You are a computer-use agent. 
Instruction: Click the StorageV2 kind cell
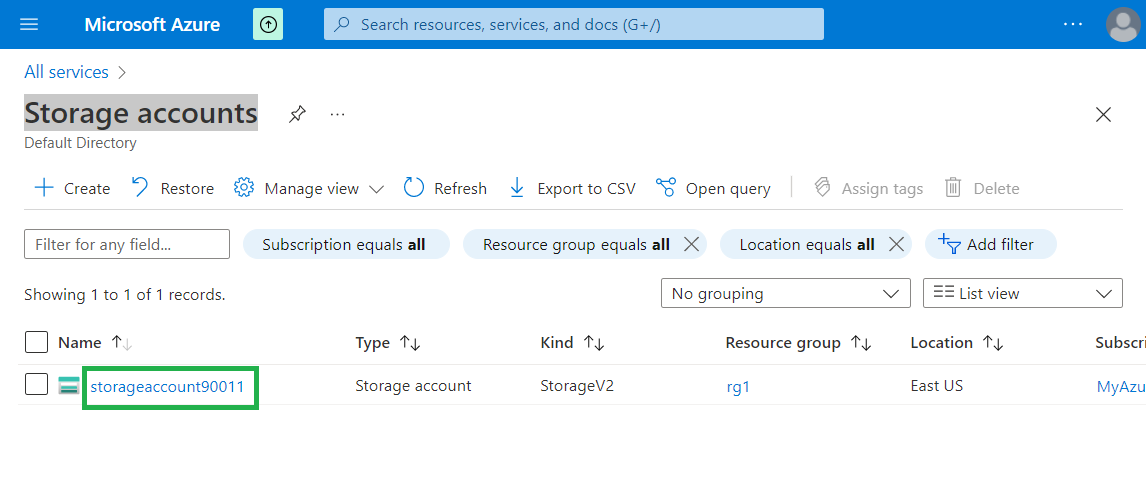point(577,385)
